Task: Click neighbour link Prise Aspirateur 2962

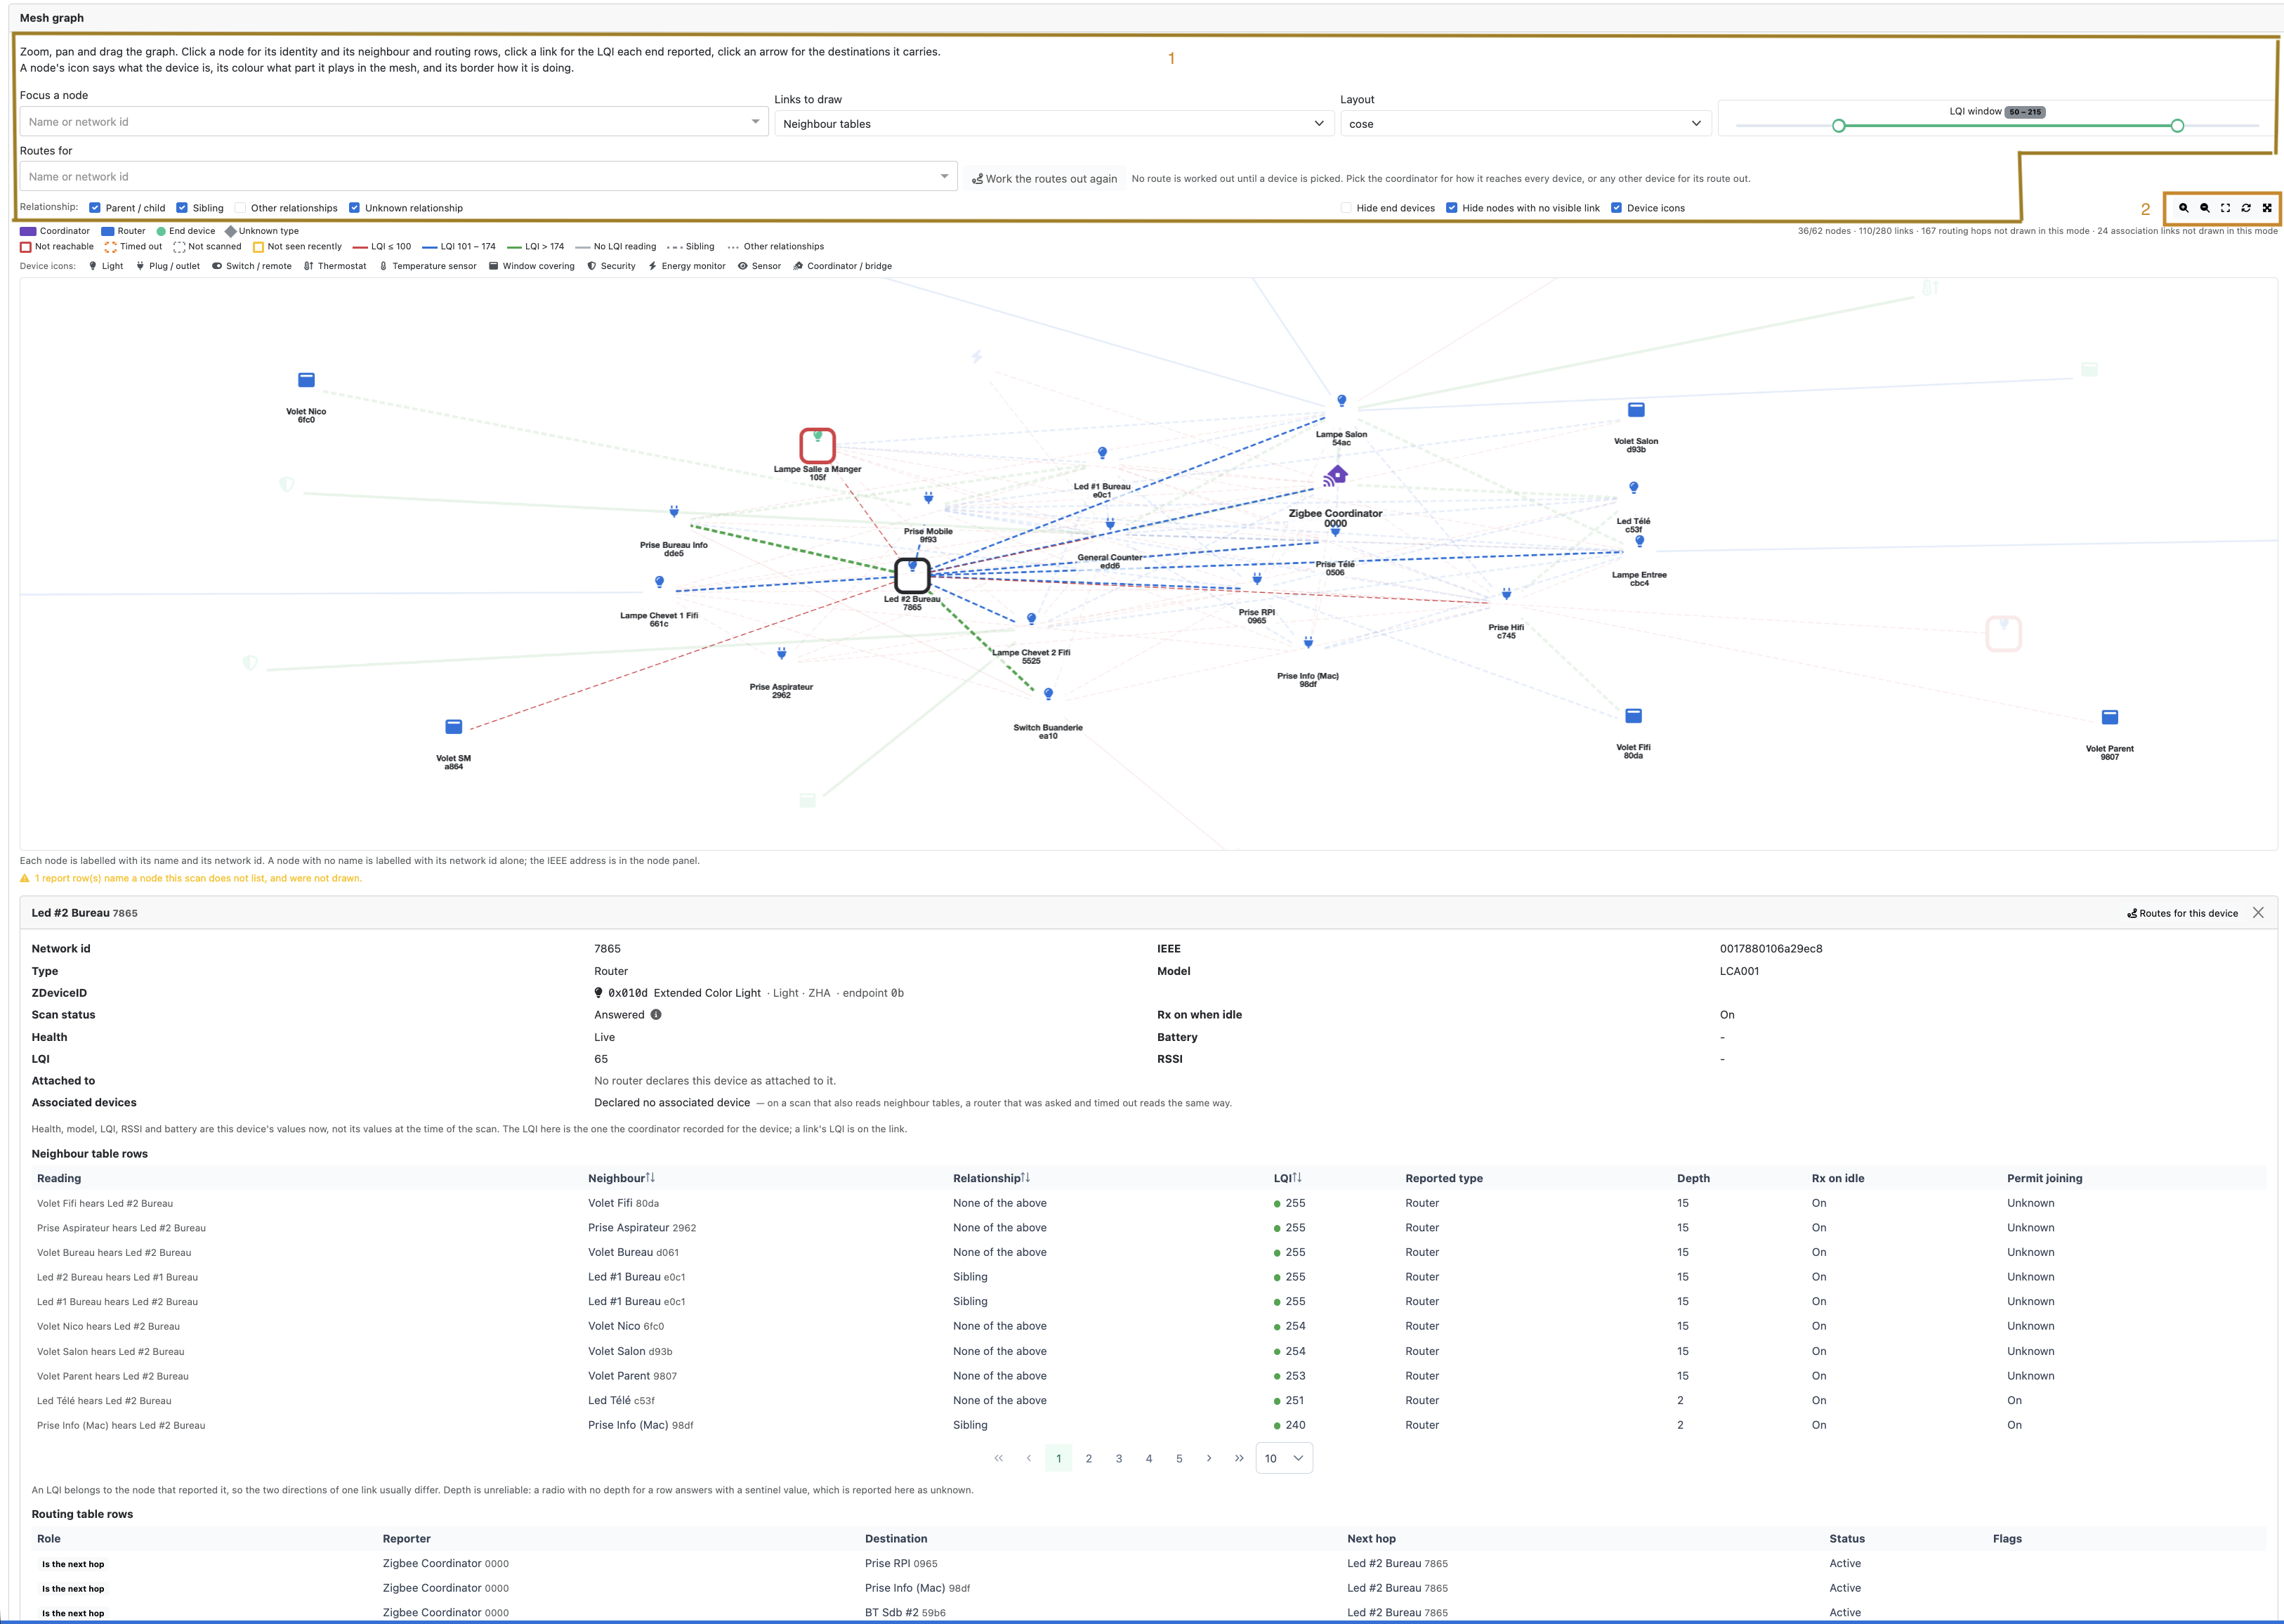Action: point(642,1228)
